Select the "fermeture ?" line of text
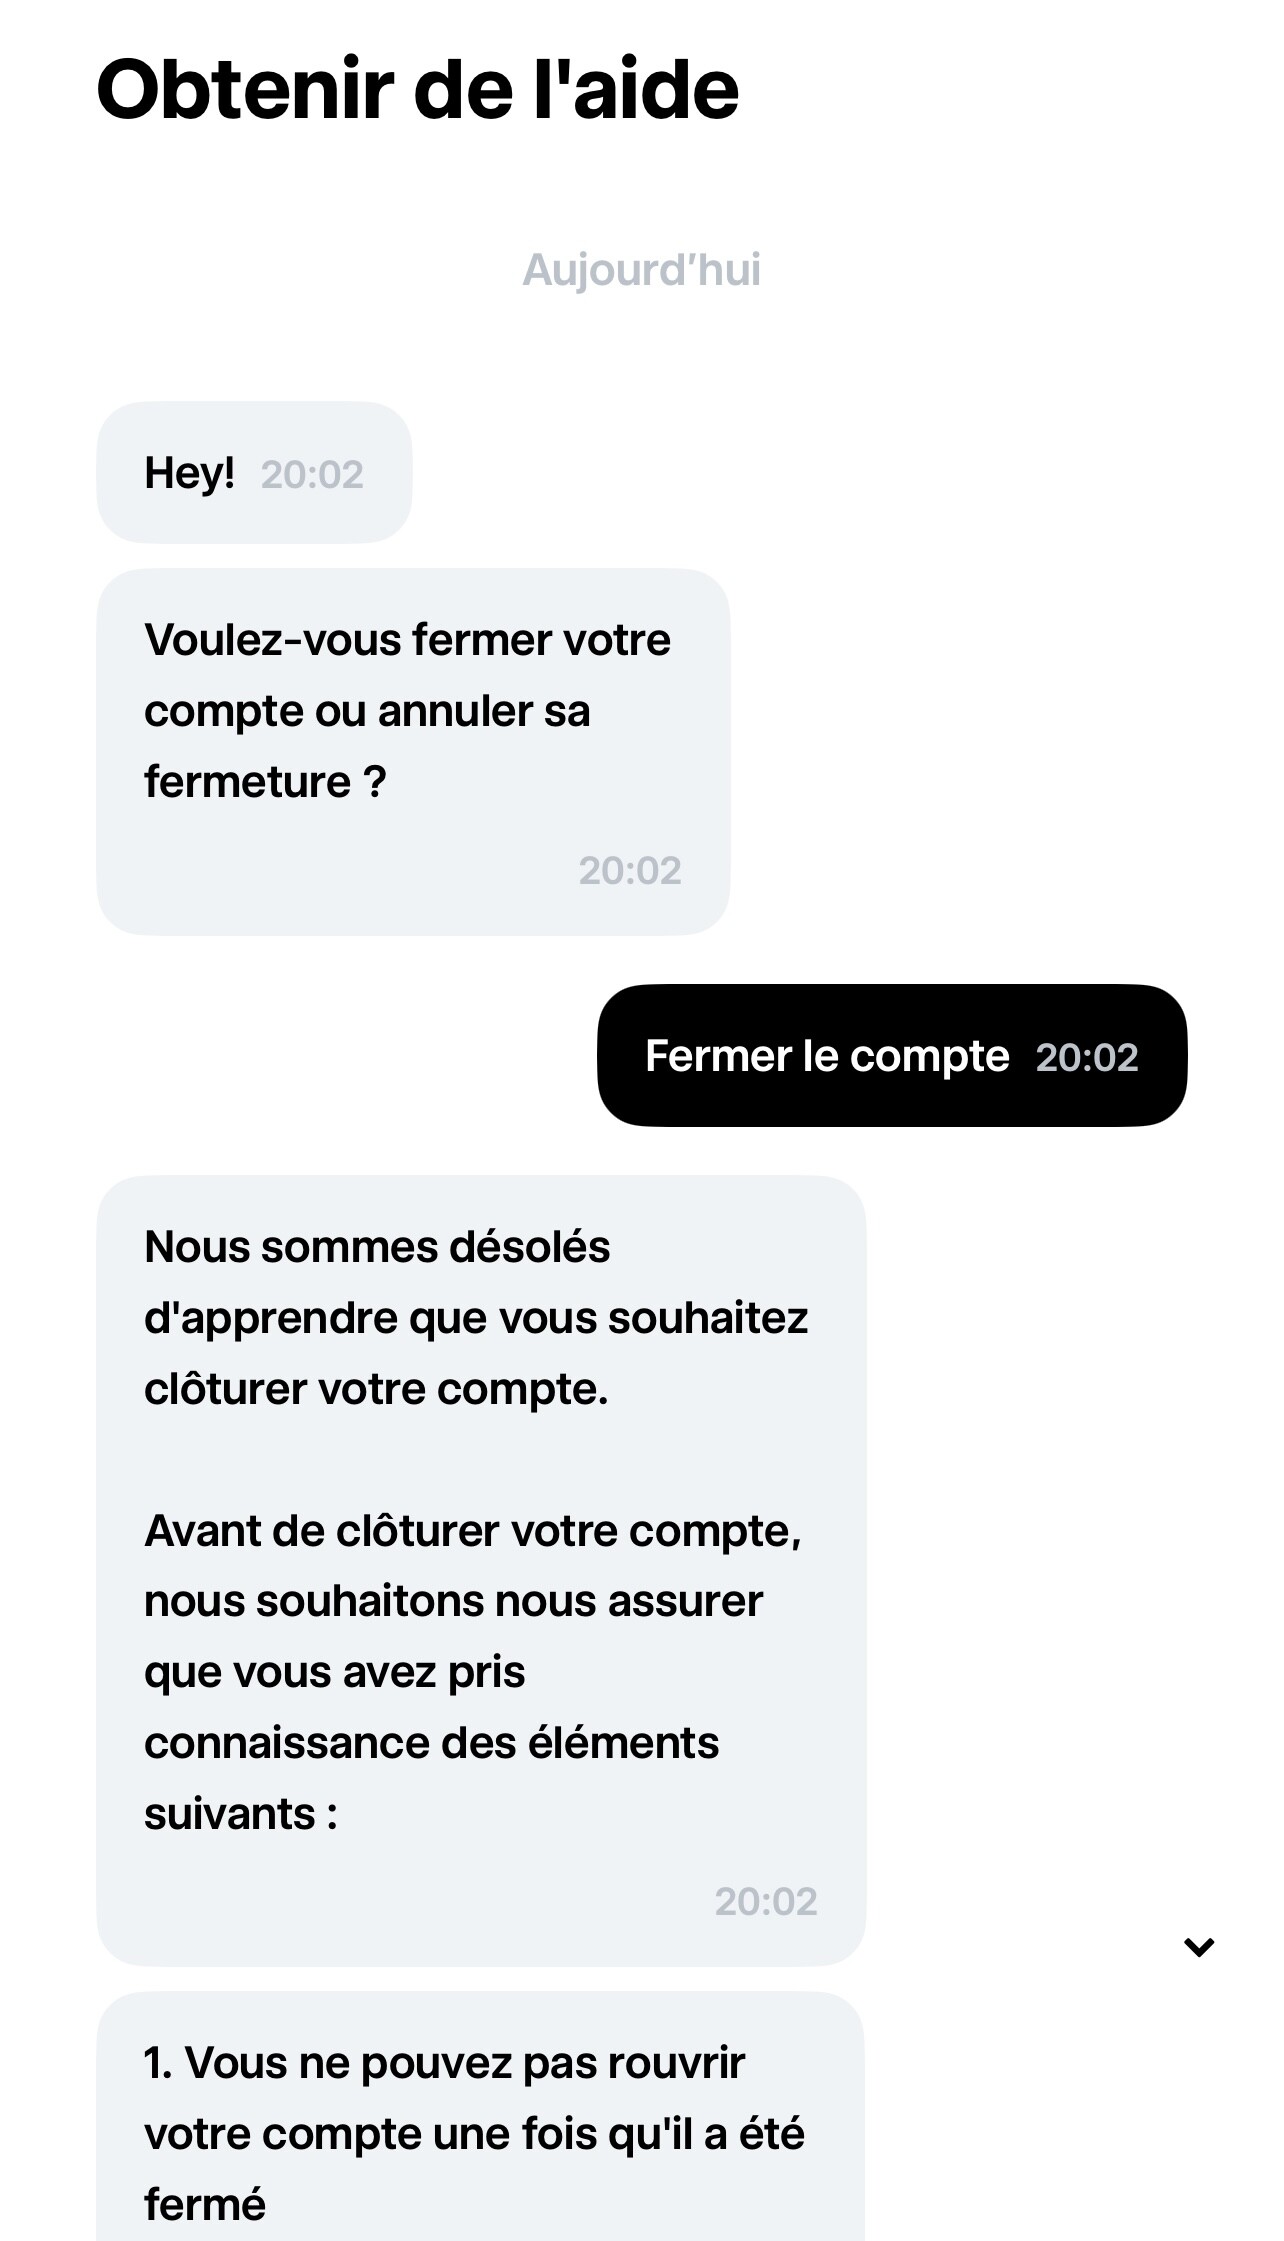This screenshot has width=1284, height=2241. click(265, 782)
